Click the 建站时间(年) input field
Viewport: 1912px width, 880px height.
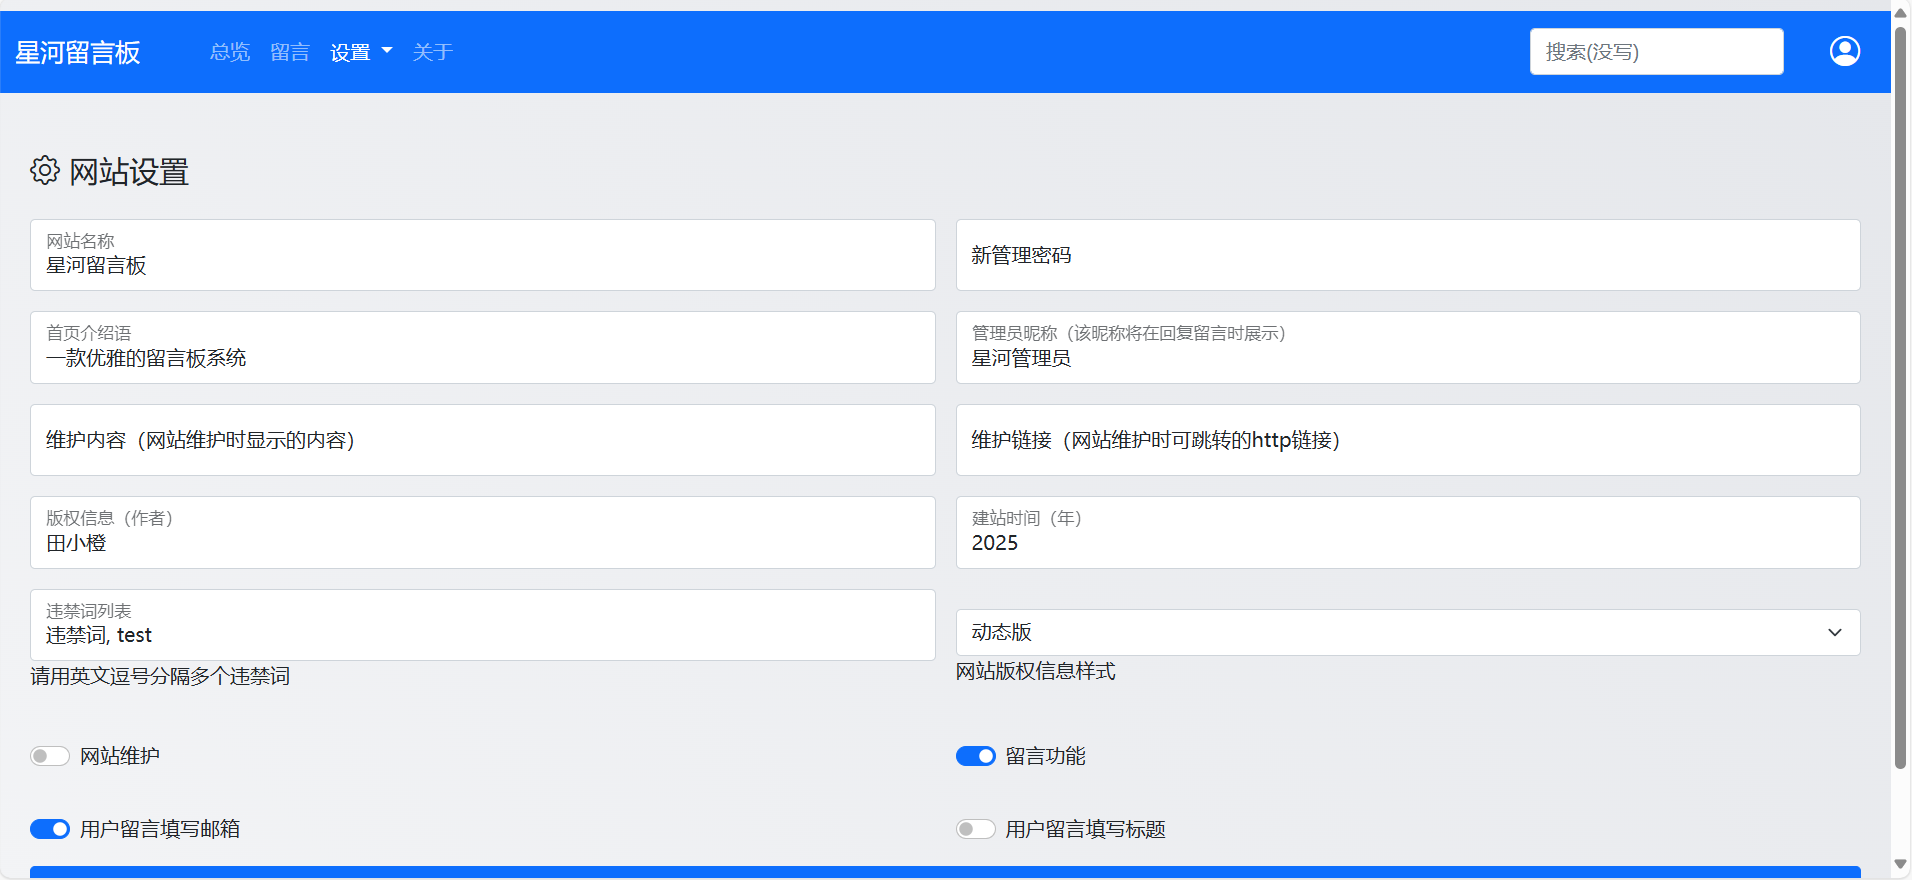click(x=1408, y=532)
